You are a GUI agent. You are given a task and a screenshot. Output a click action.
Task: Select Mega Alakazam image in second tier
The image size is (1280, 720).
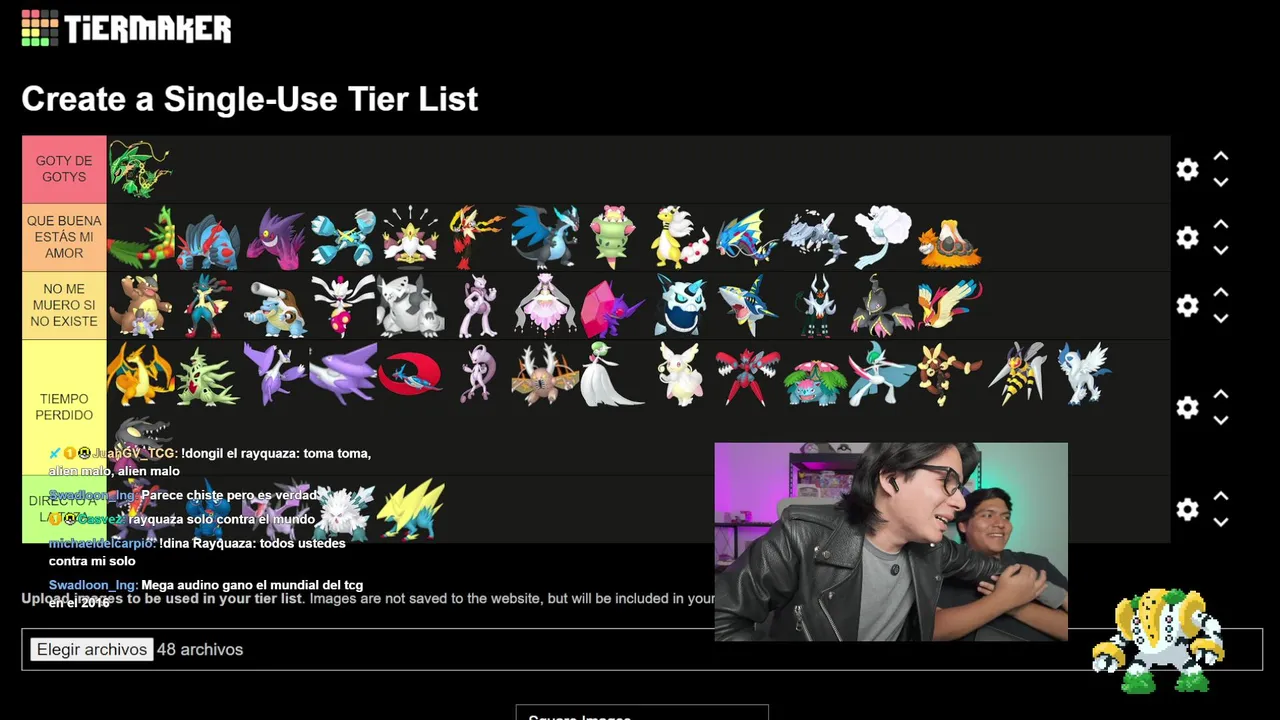[410, 236]
